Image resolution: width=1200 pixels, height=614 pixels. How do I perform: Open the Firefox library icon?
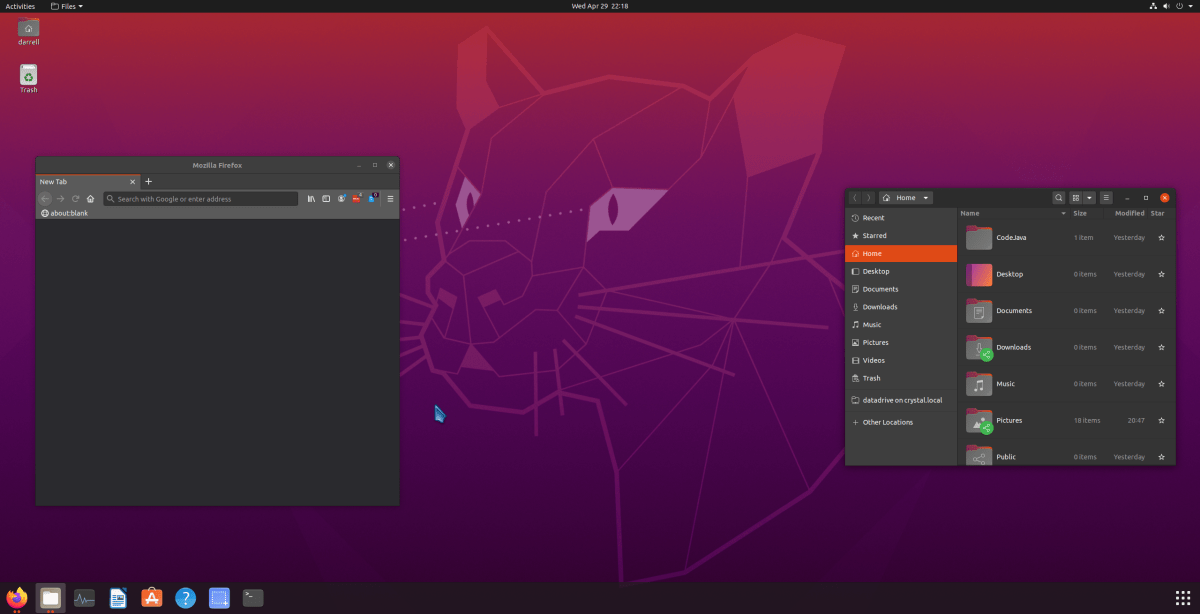311,198
